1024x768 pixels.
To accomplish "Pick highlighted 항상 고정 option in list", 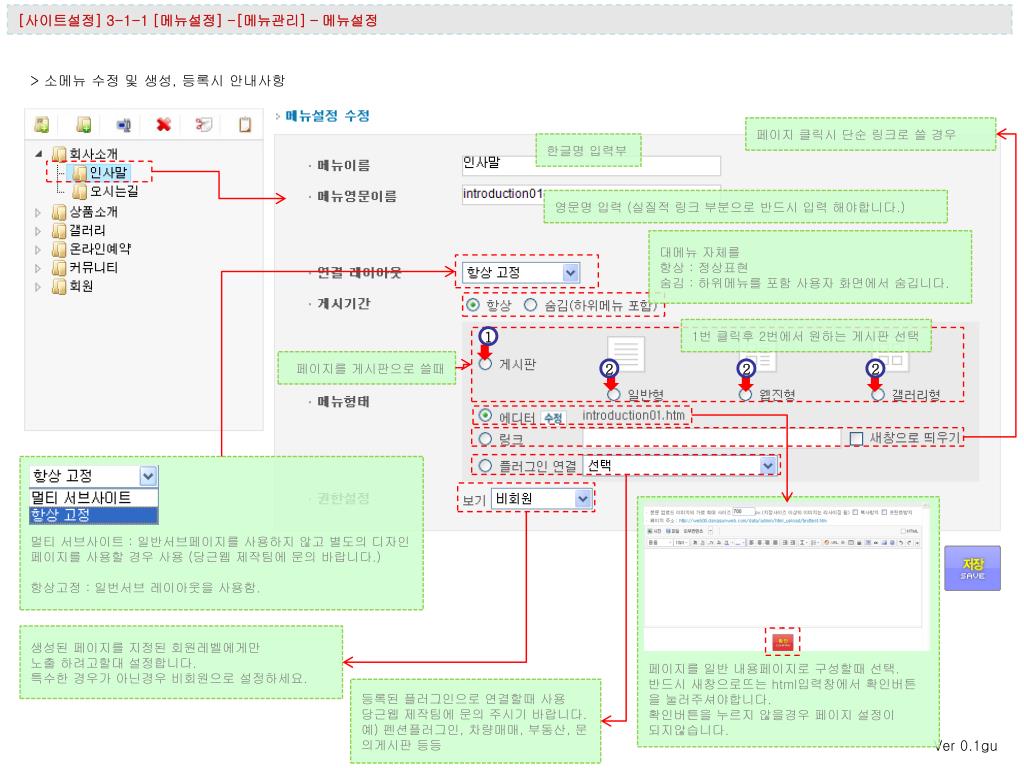I will point(93,515).
